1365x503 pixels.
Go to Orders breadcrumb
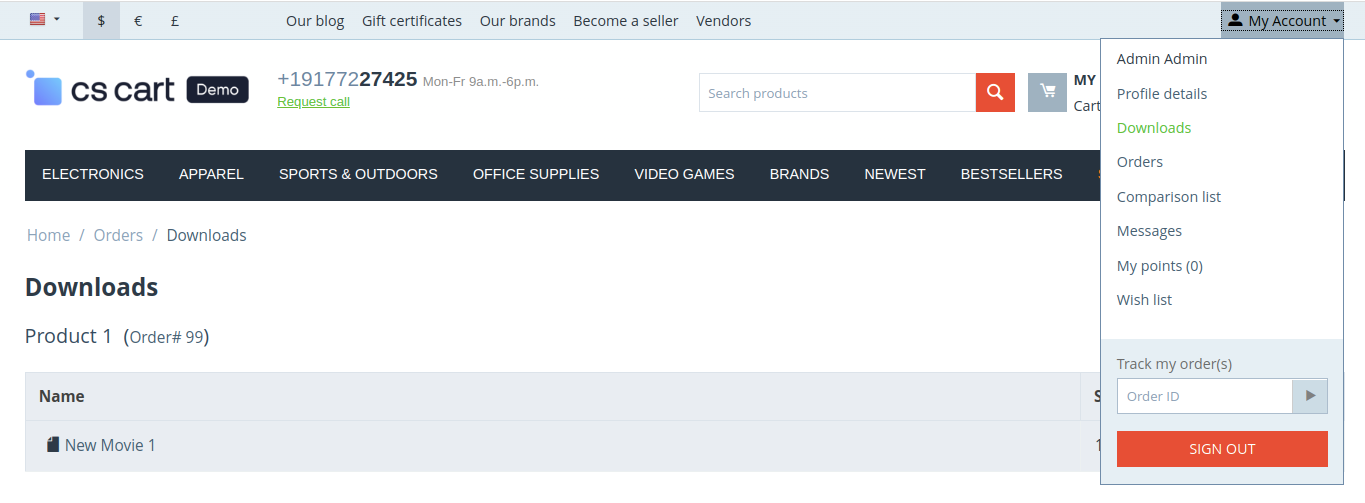click(x=118, y=236)
